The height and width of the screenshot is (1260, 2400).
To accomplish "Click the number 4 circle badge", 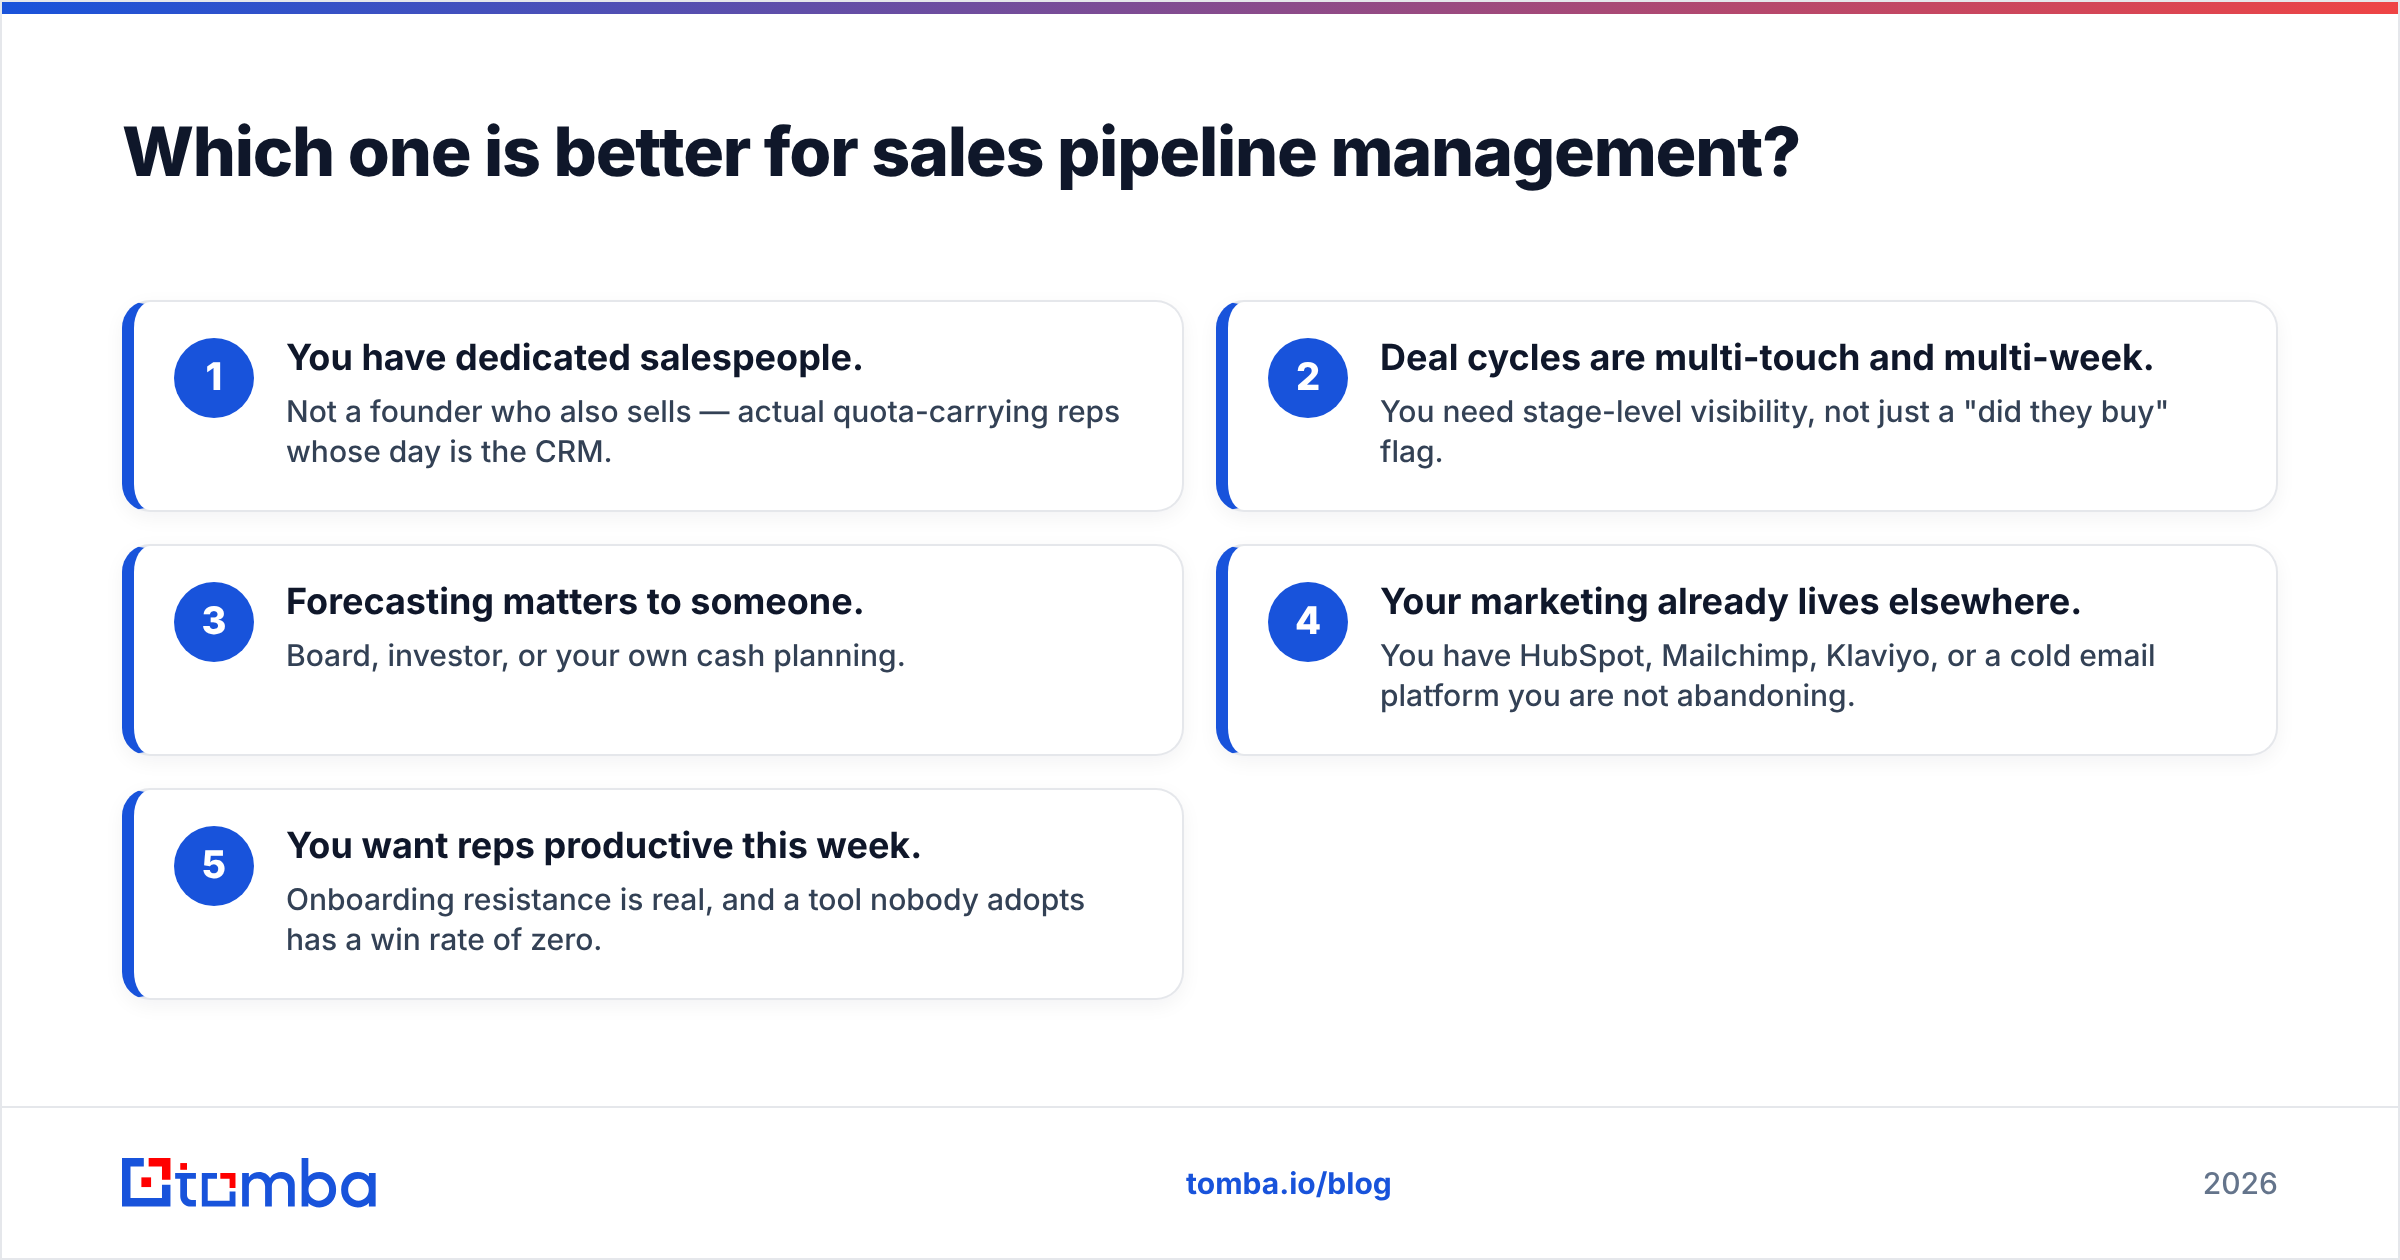I will 1308,622.
